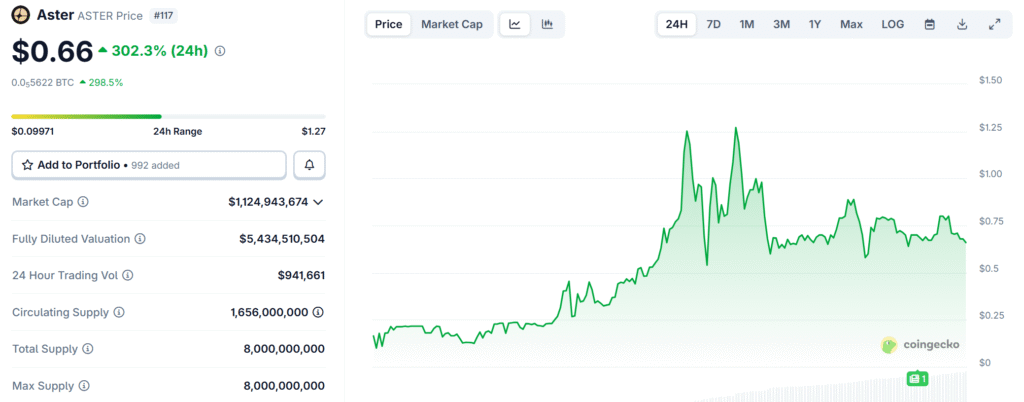Expand chart to fullscreen
The height and width of the screenshot is (402, 1024).
pos(994,24)
